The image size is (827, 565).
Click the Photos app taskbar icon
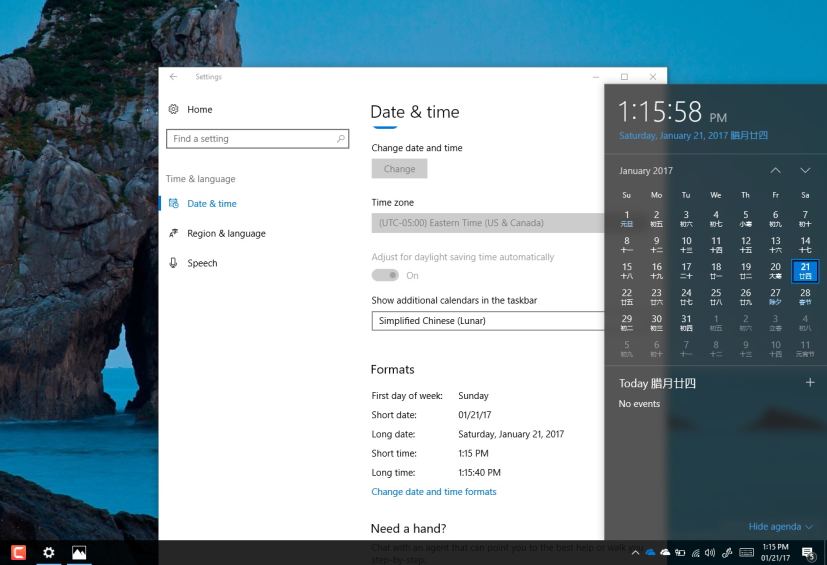(78, 552)
